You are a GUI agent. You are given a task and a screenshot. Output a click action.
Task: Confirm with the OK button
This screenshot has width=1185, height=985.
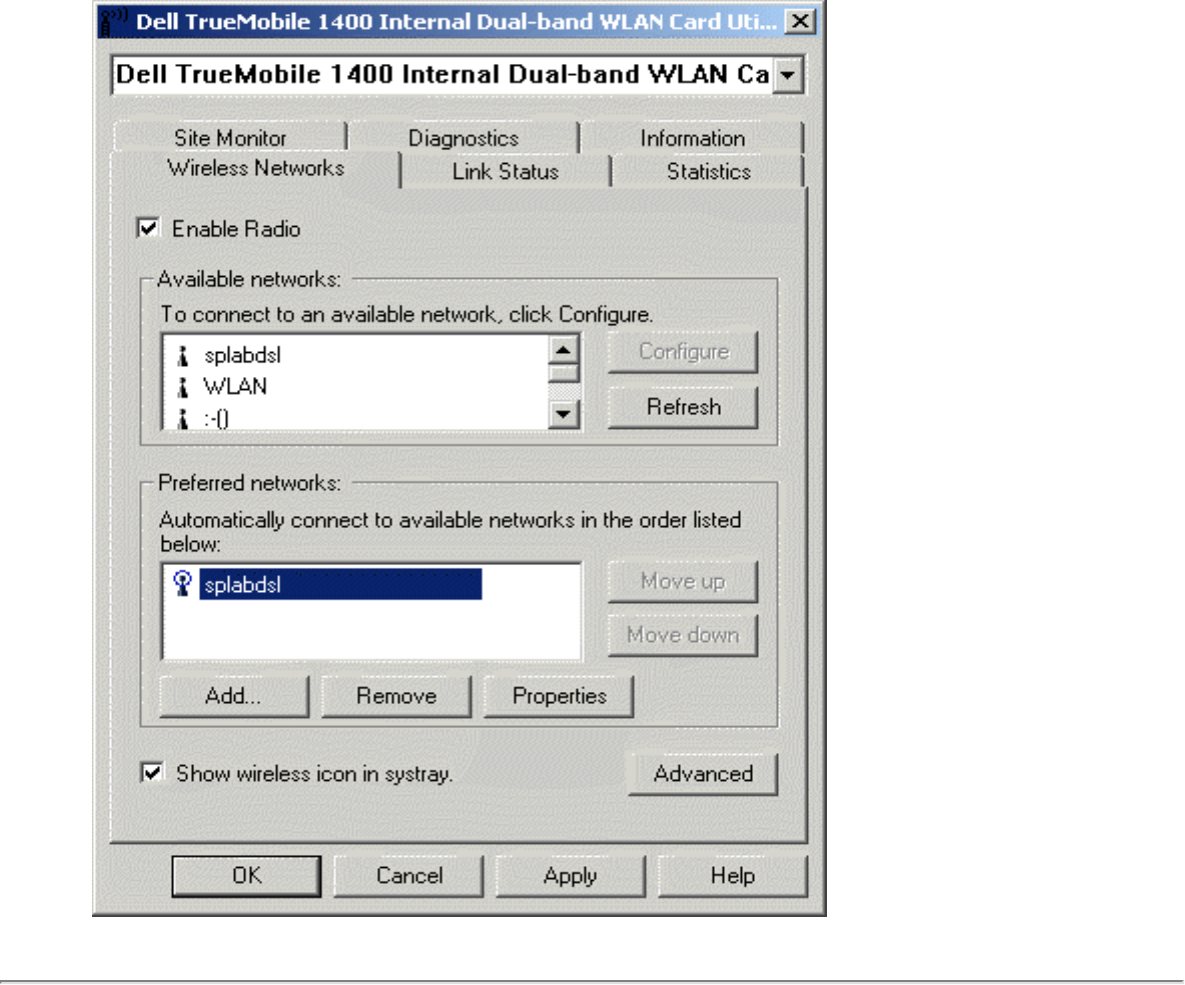pyautogui.click(x=246, y=876)
